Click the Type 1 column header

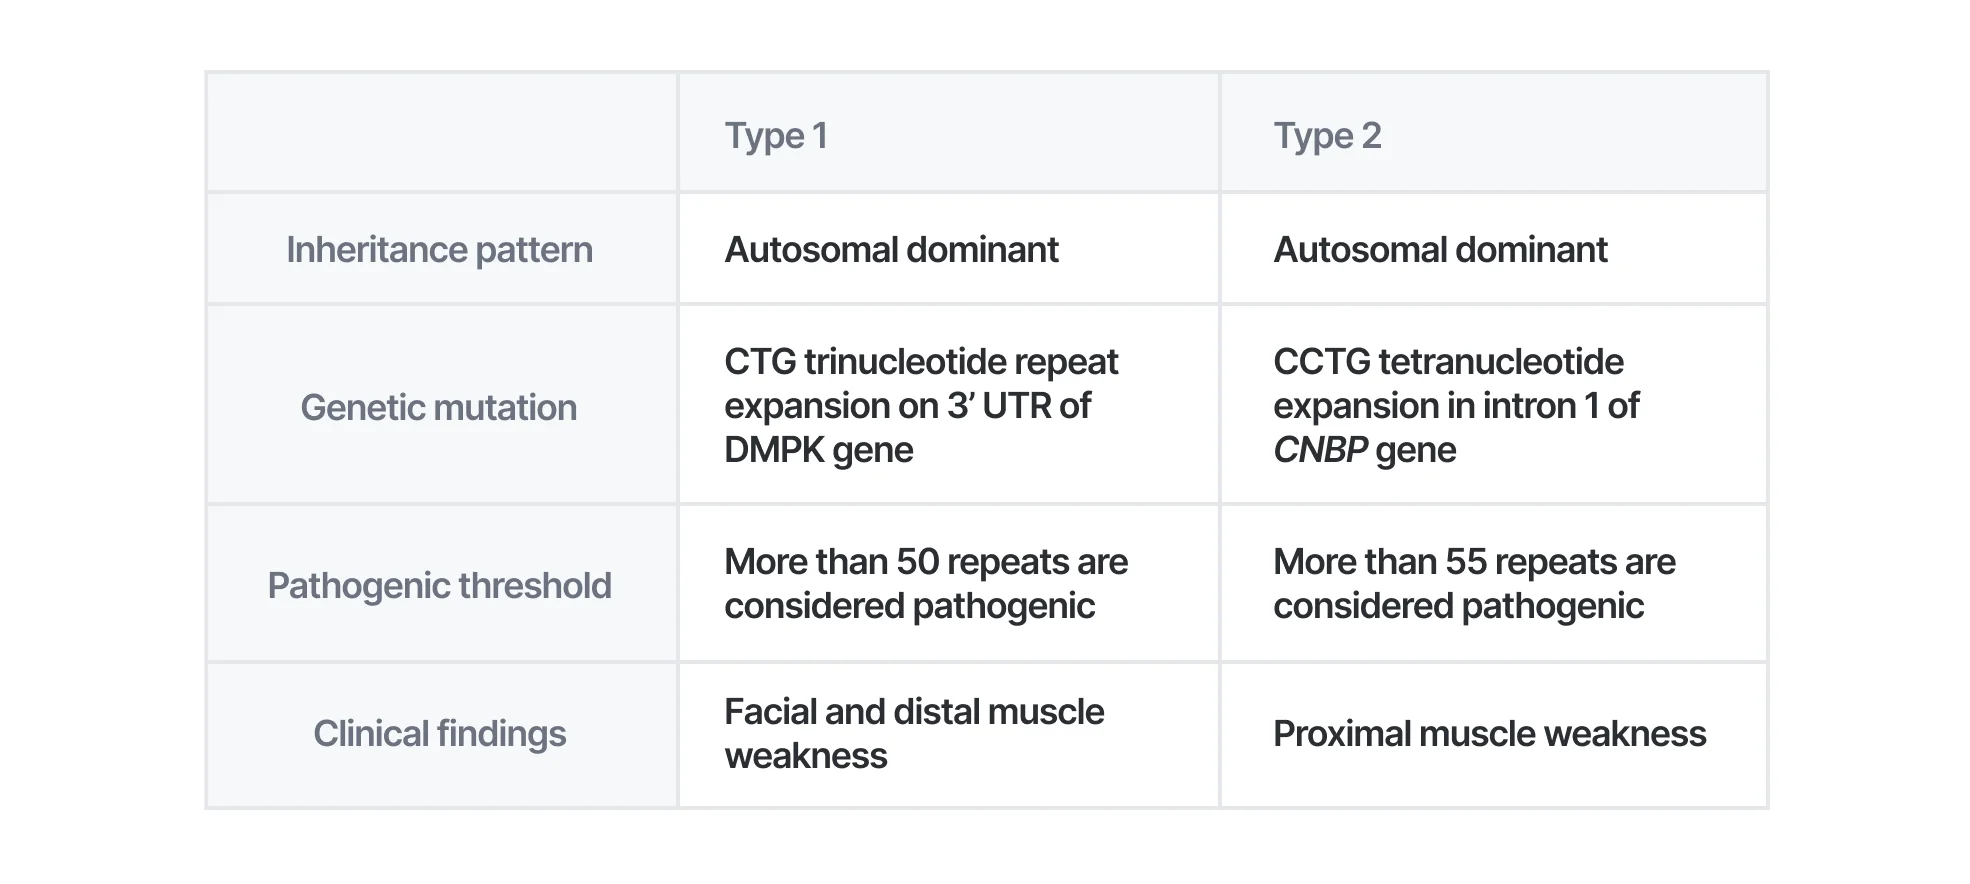coord(776,135)
